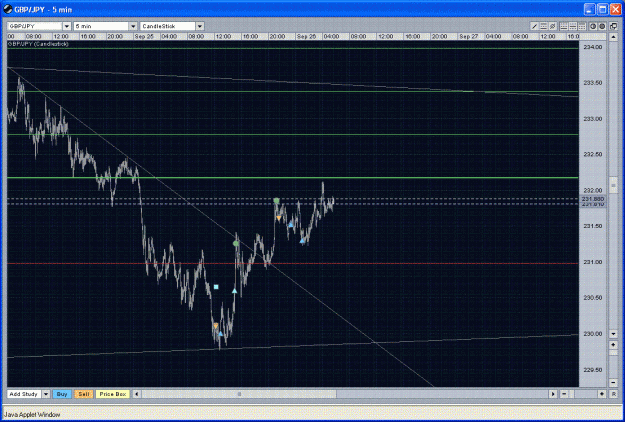Open the 5 min timeframe dropdown arrow
The height and width of the screenshot is (422, 625).
133,26
